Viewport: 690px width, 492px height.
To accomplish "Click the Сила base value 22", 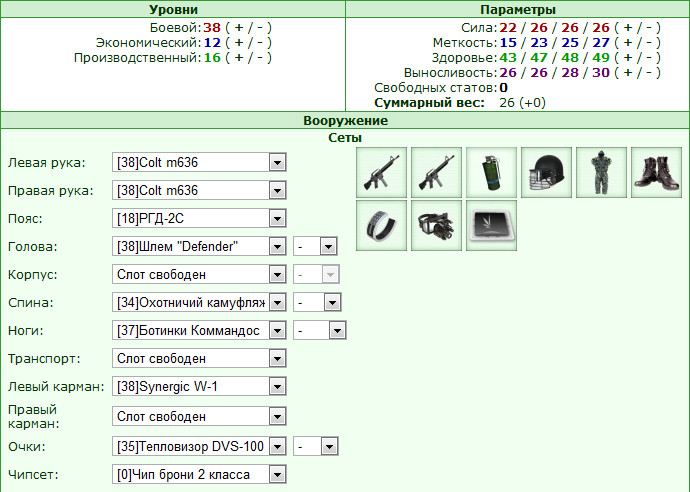I will 508,28.
